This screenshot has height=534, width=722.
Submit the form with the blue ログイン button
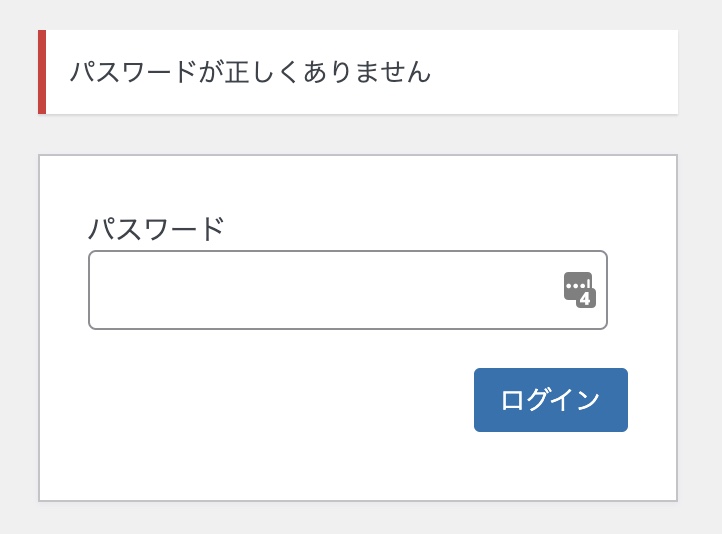coord(551,400)
